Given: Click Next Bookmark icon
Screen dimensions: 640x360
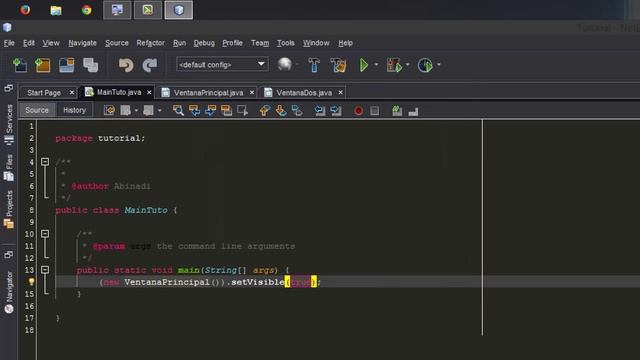Looking at the screenshot, I should point(281,110).
